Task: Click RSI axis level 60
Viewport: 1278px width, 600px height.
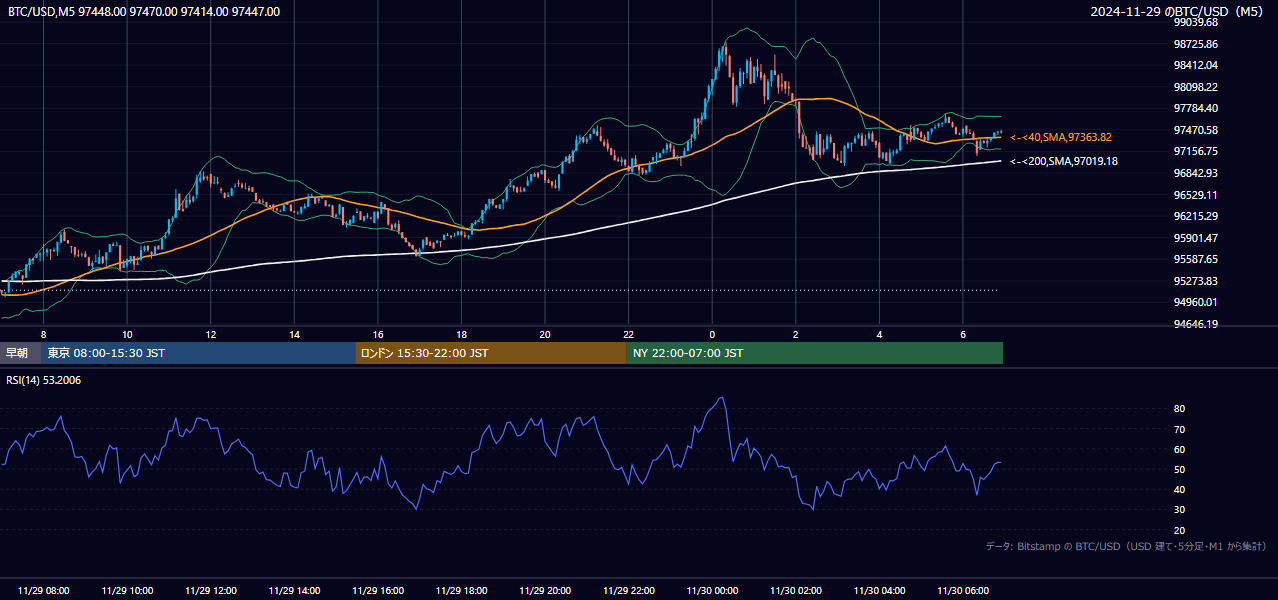Action: [x=1180, y=449]
